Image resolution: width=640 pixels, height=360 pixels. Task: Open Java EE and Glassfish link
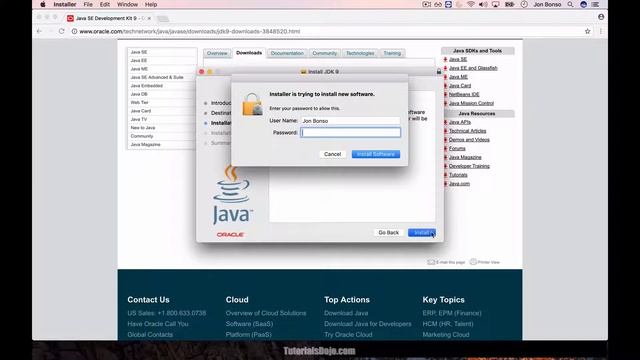coord(473,68)
